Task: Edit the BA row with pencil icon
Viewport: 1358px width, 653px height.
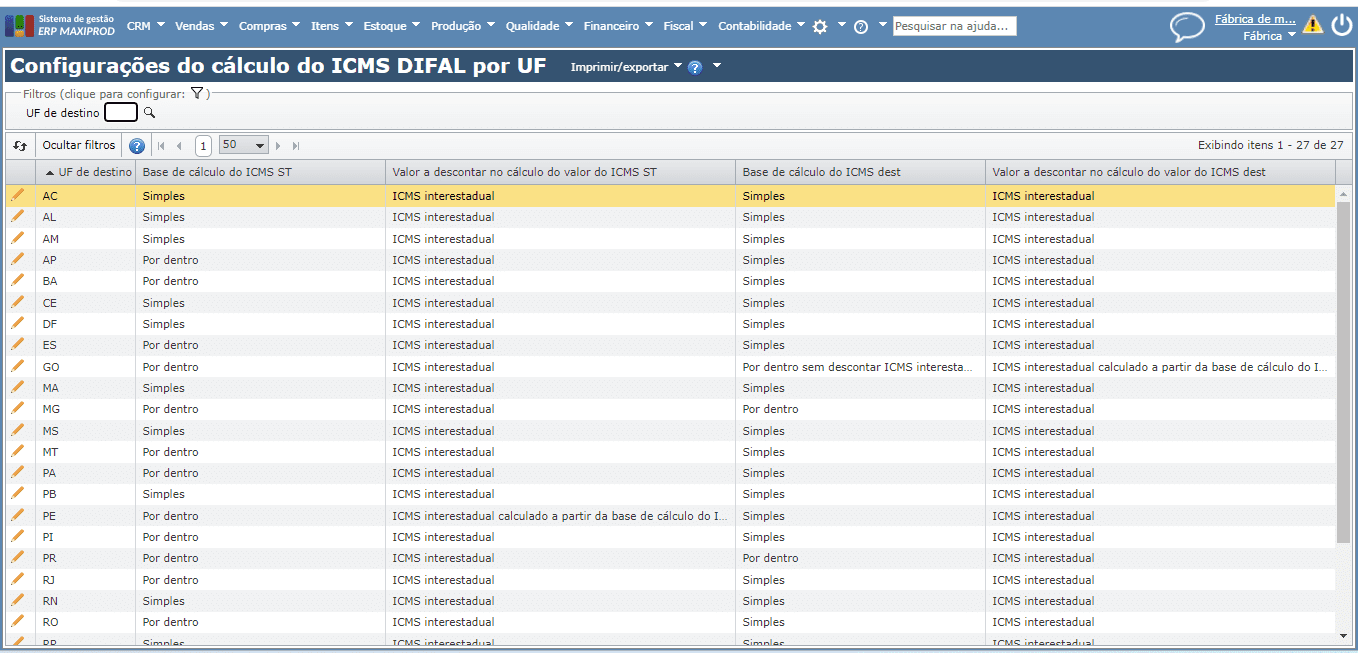Action: (17, 280)
